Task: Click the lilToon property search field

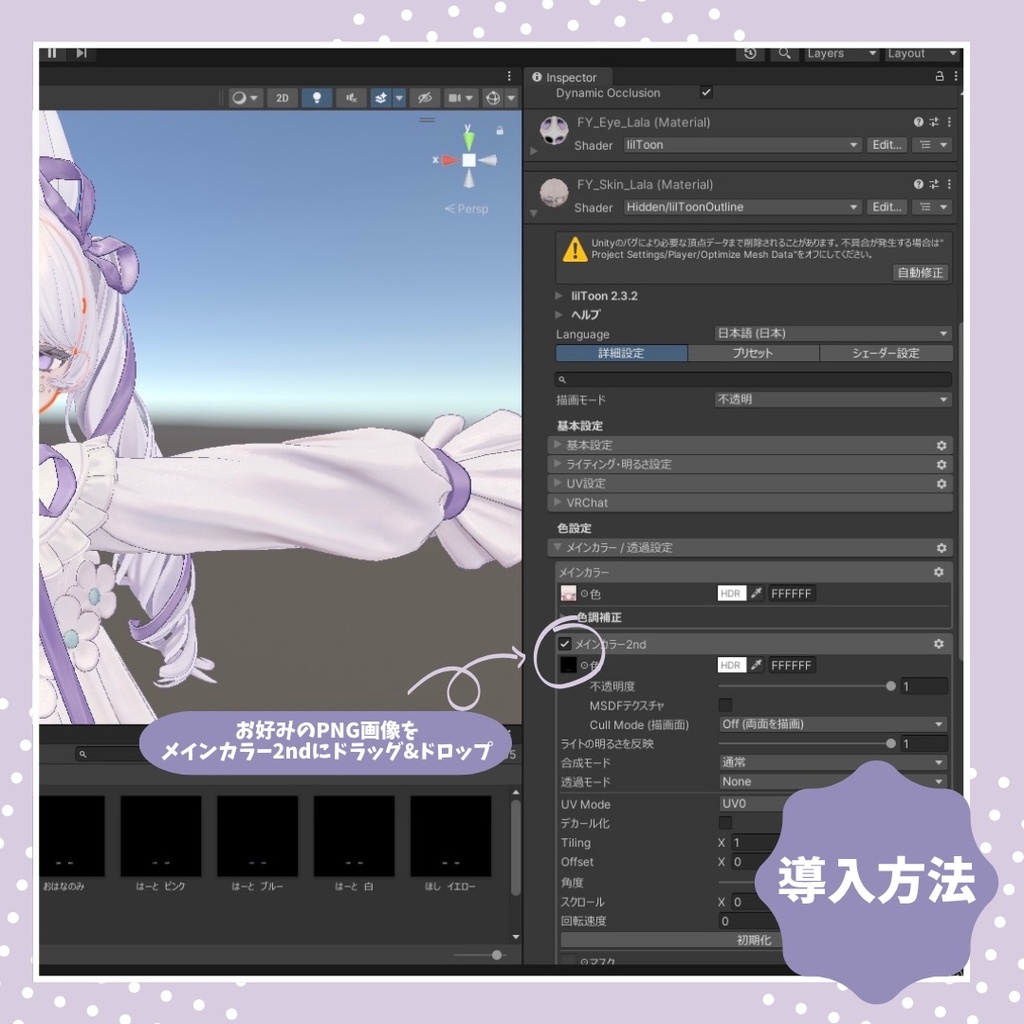Action: tap(753, 379)
